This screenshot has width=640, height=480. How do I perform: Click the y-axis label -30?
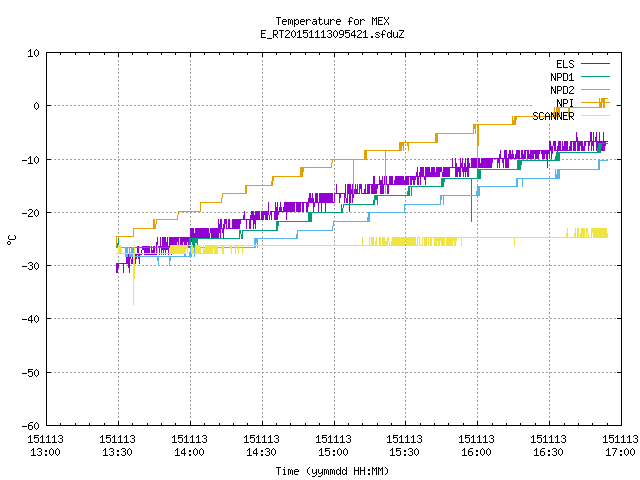[31, 266]
